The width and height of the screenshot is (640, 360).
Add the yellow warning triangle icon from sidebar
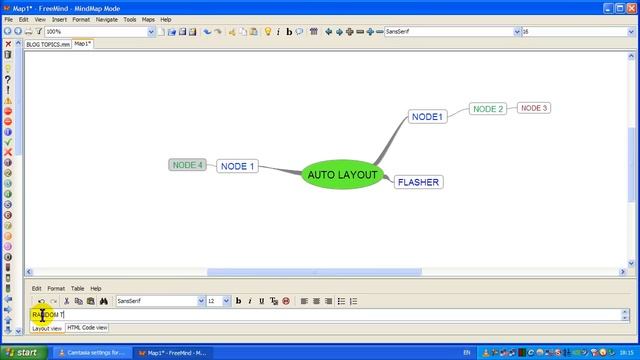coord(8,101)
